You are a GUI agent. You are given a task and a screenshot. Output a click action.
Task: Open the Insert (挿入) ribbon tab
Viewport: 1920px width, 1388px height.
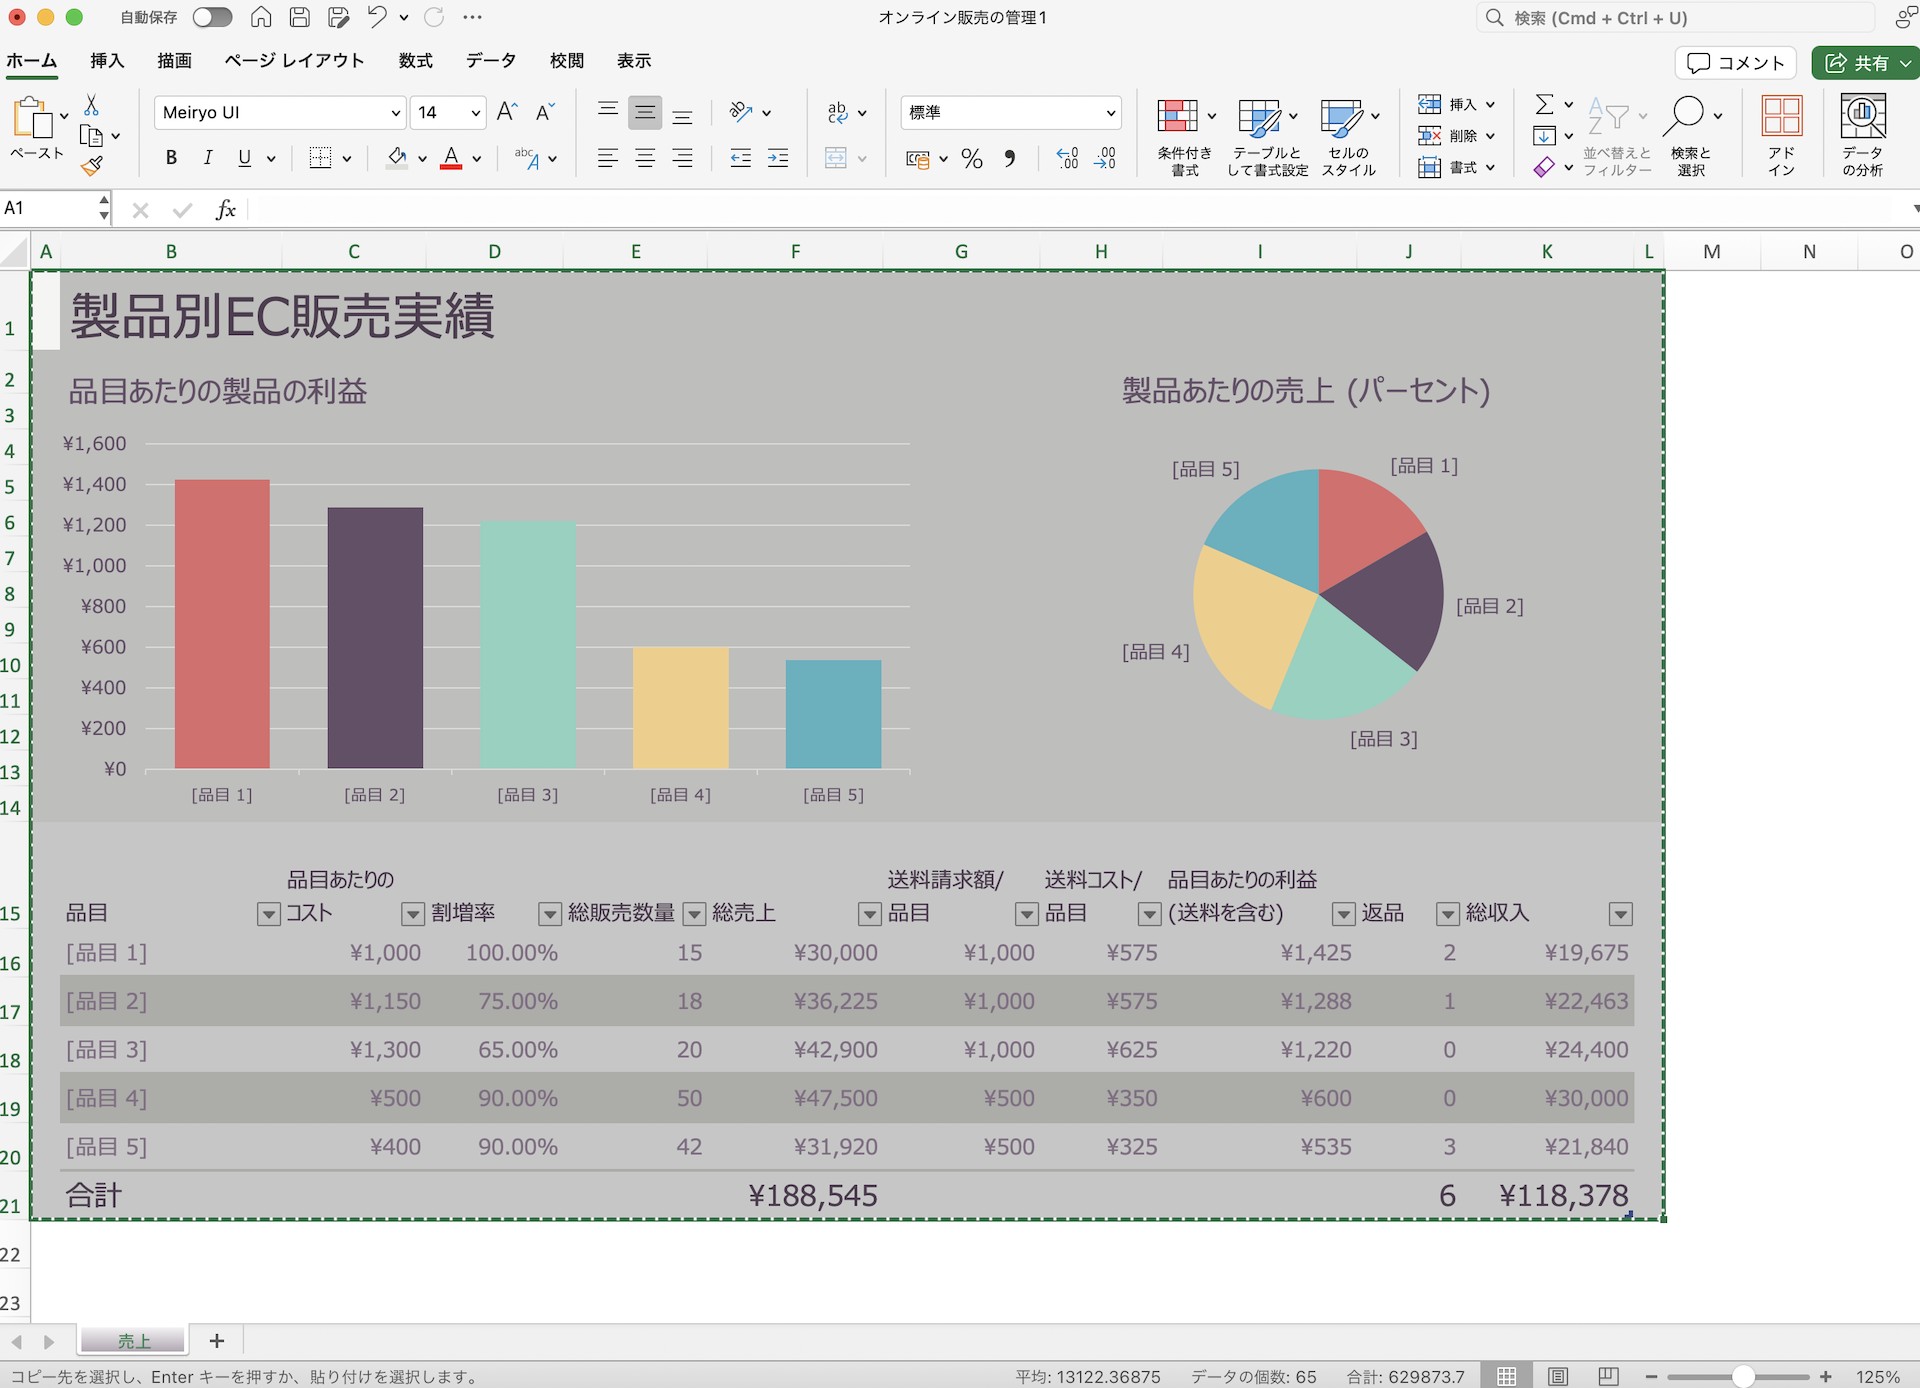[x=107, y=61]
